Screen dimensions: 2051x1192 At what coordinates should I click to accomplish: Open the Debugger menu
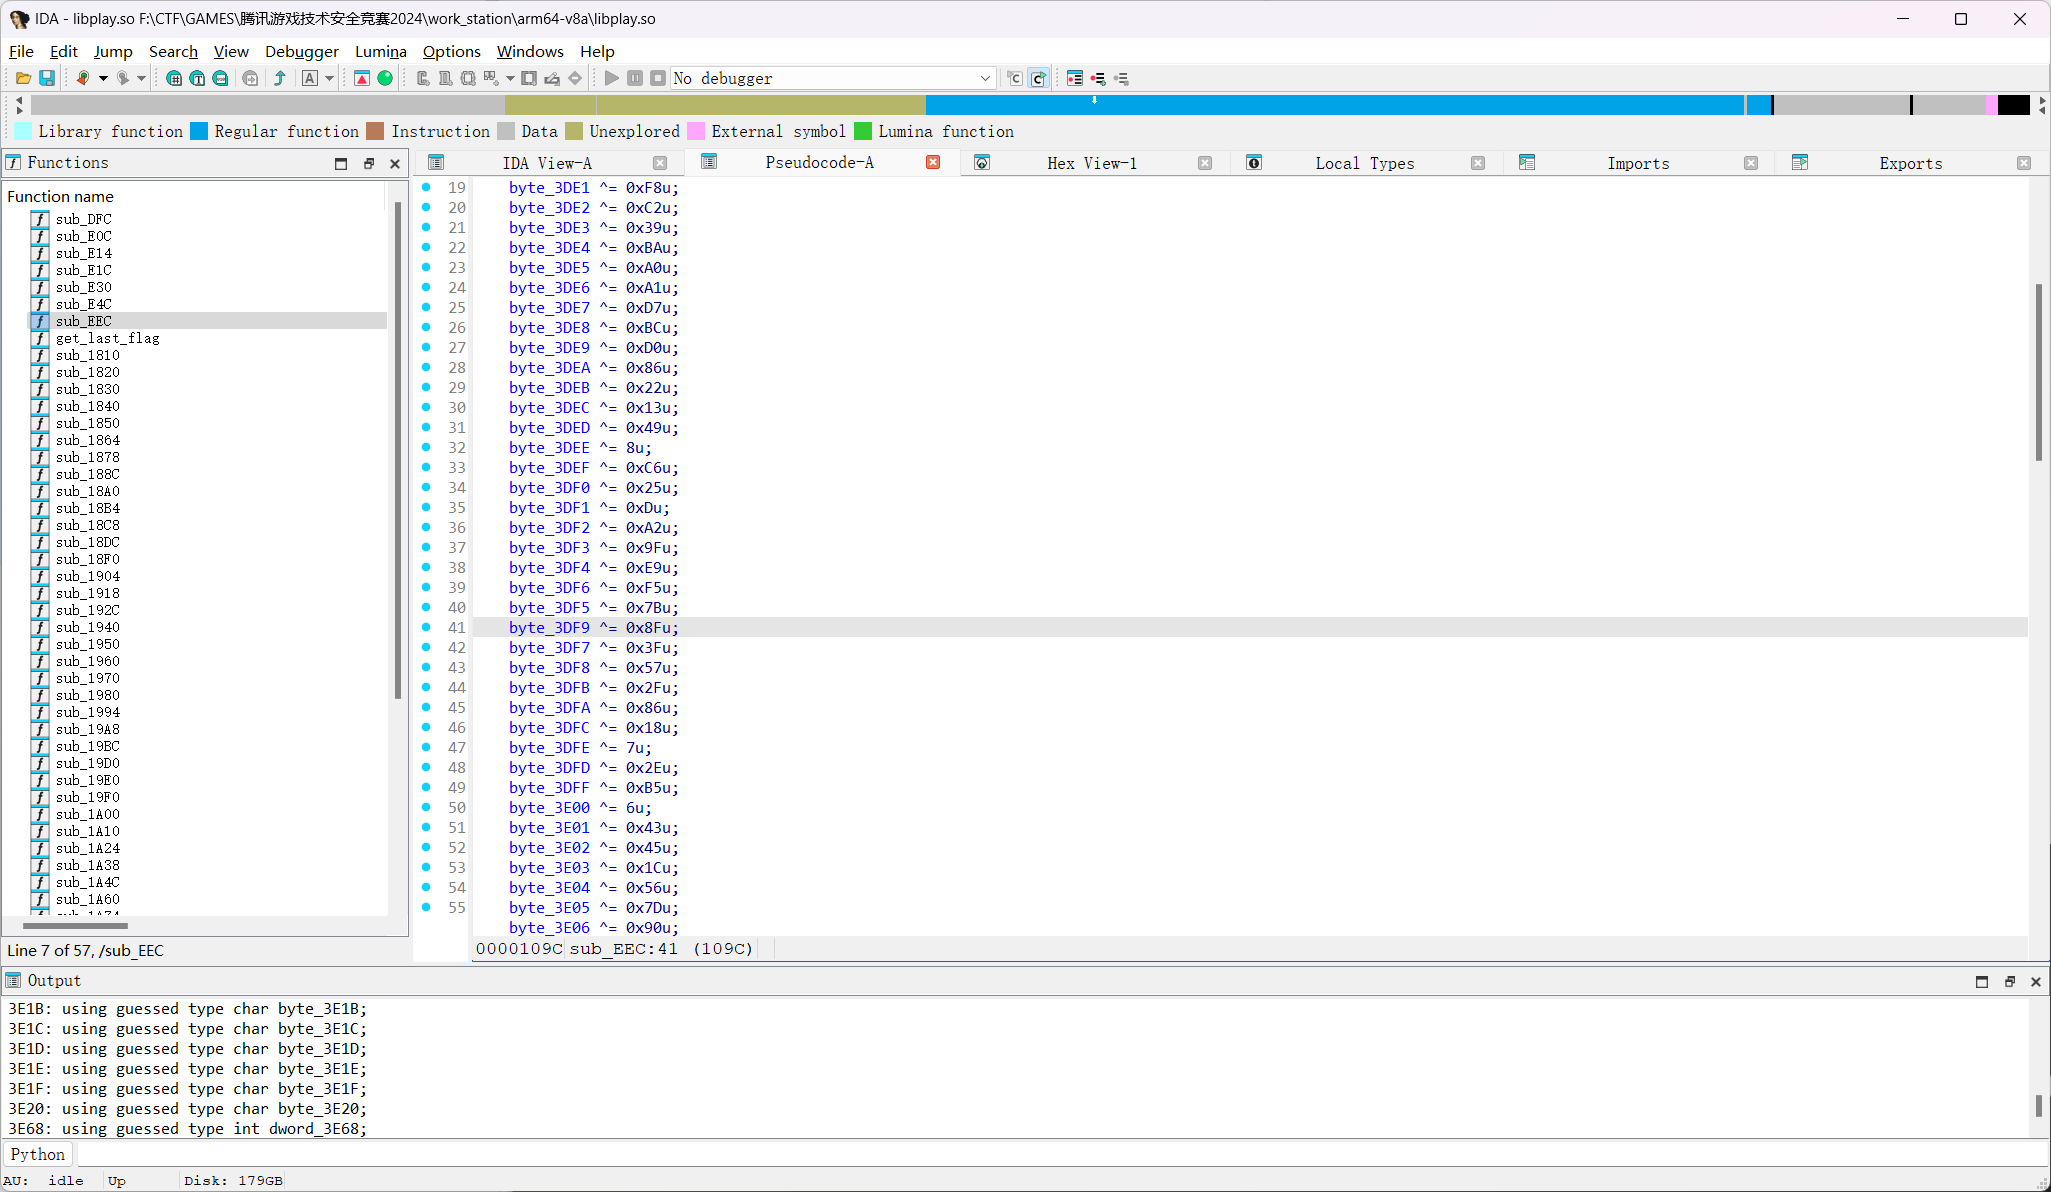302,51
